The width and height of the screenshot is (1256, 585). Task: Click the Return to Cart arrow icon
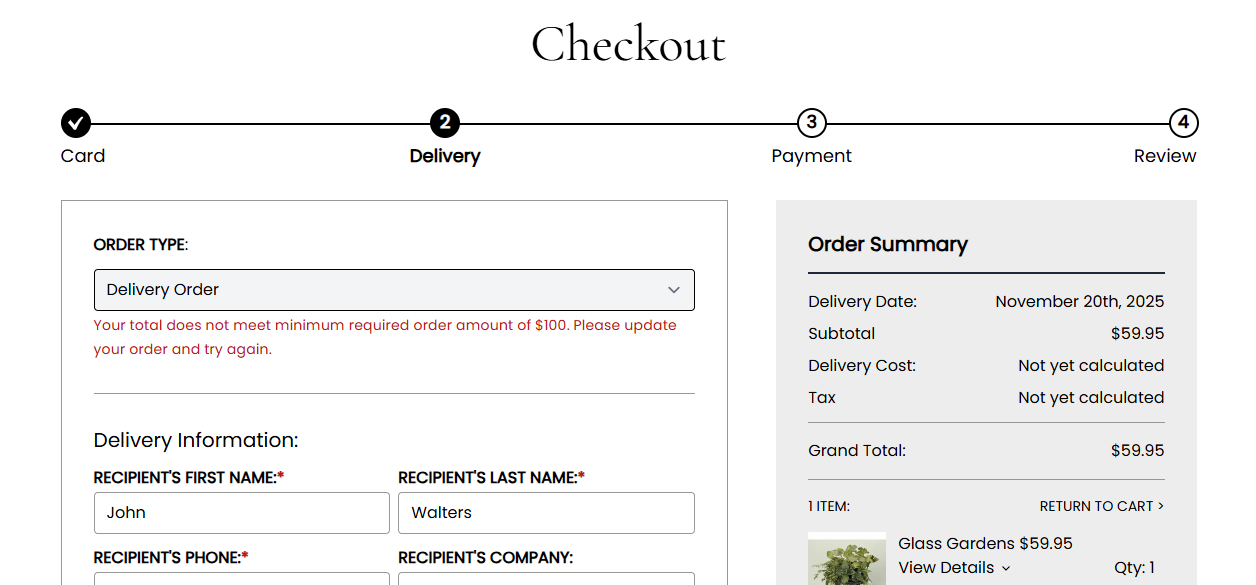coord(1160,506)
